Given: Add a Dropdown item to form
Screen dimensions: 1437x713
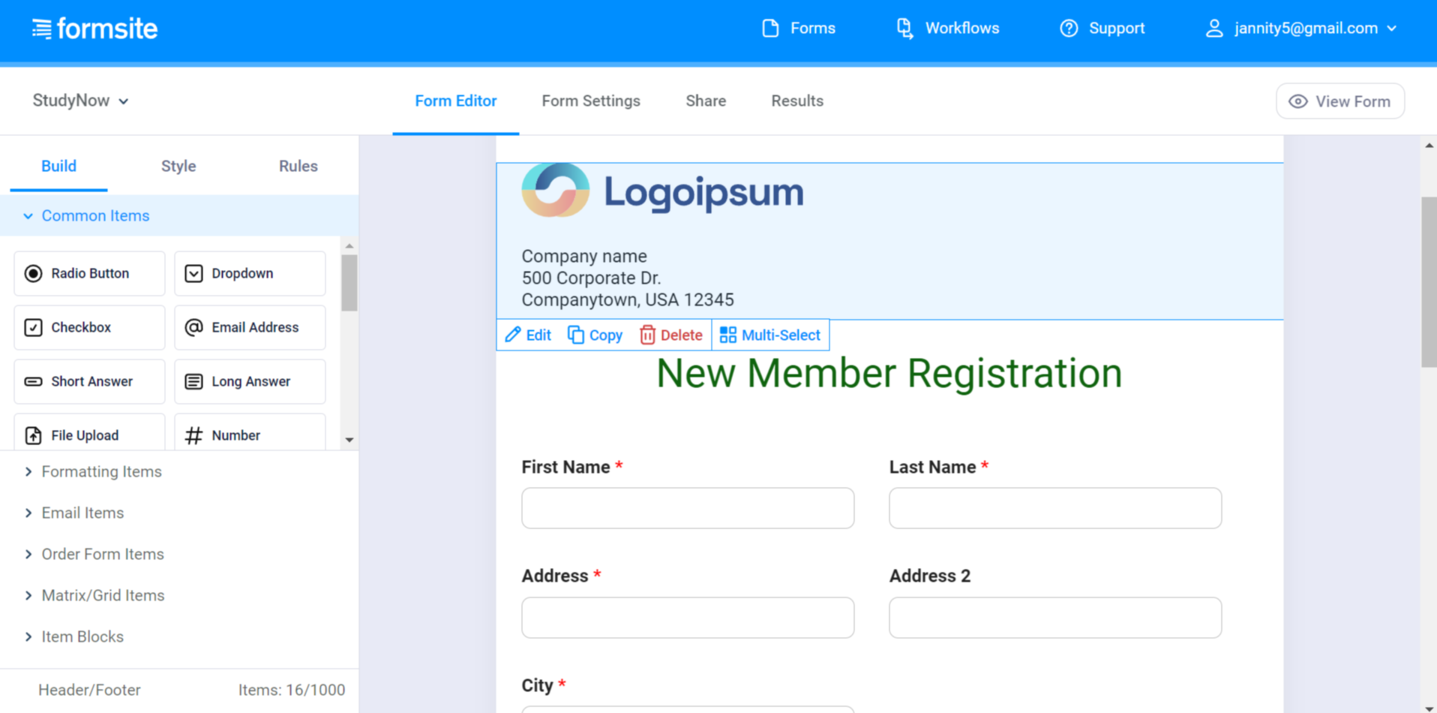Looking at the screenshot, I should click(x=250, y=273).
